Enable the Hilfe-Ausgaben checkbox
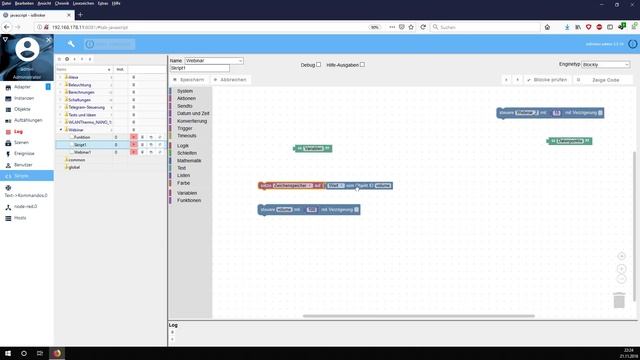The image size is (640, 360). [362, 64]
